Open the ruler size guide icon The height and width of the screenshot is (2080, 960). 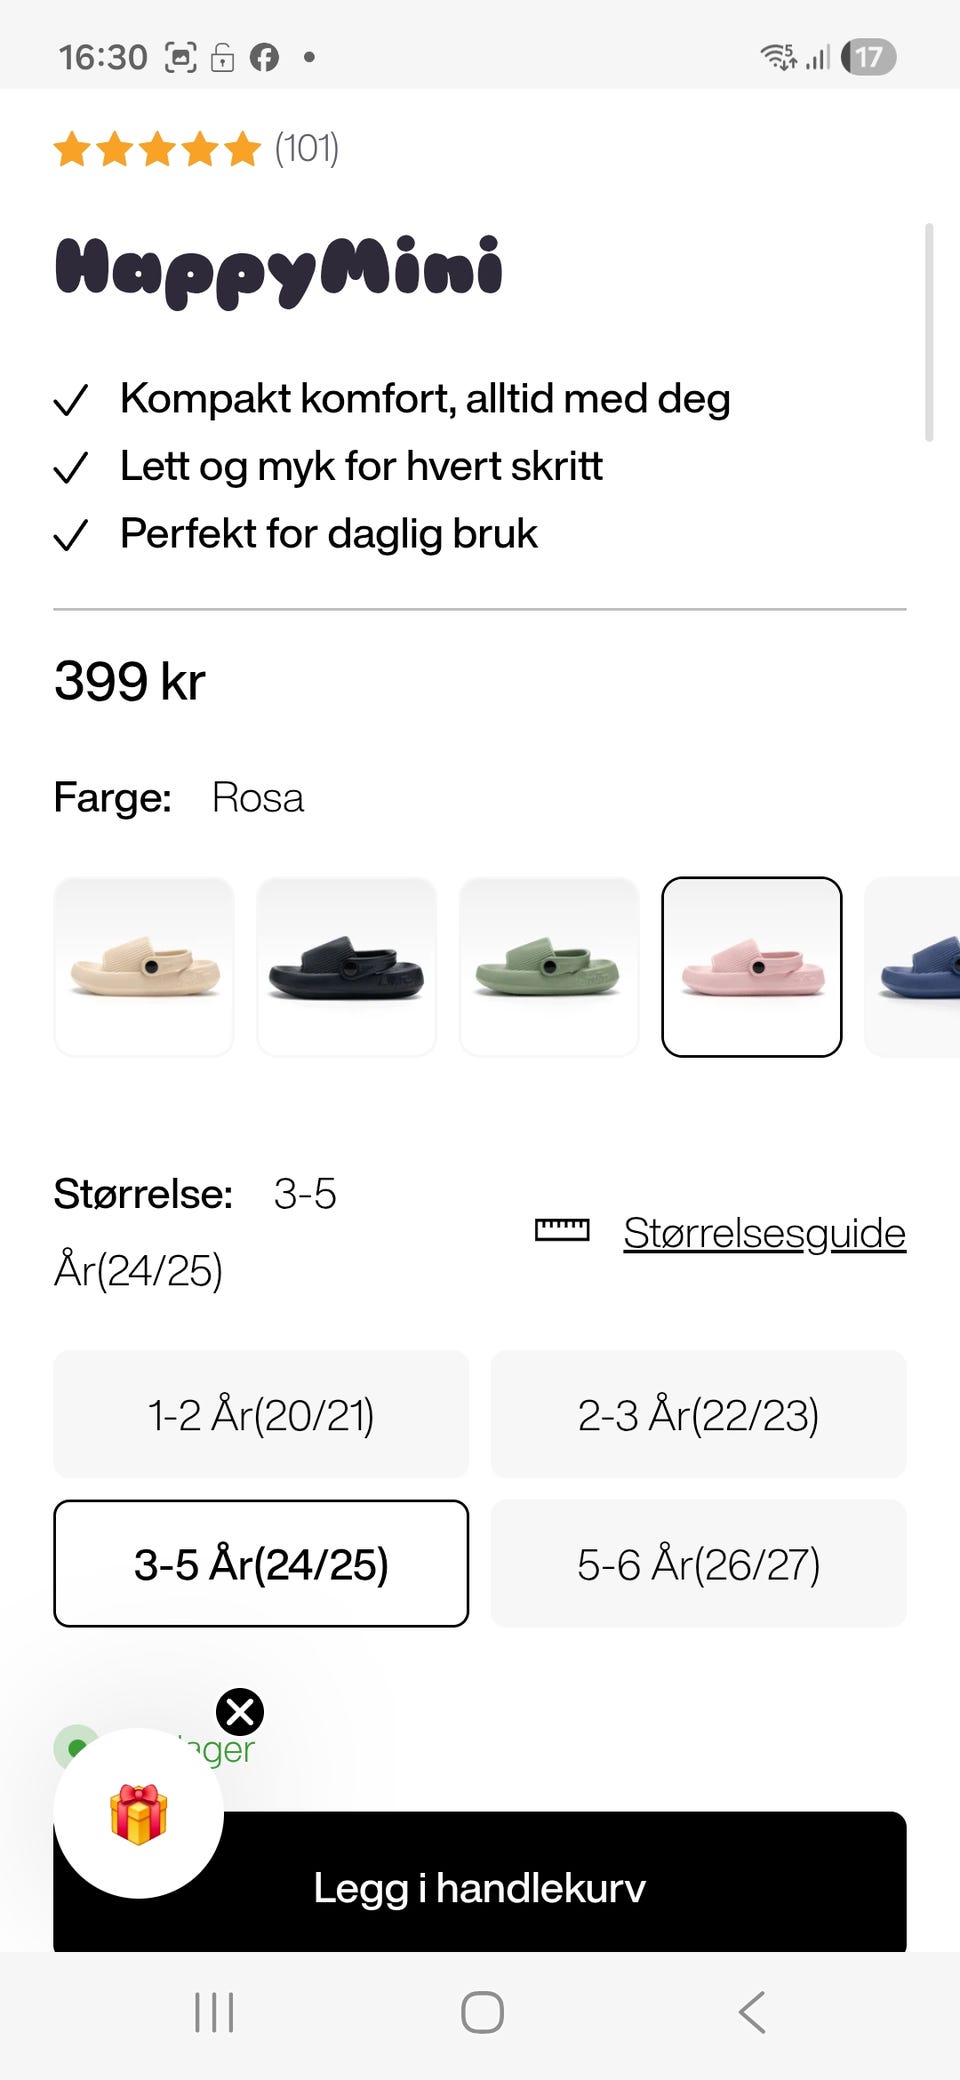coord(562,1230)
